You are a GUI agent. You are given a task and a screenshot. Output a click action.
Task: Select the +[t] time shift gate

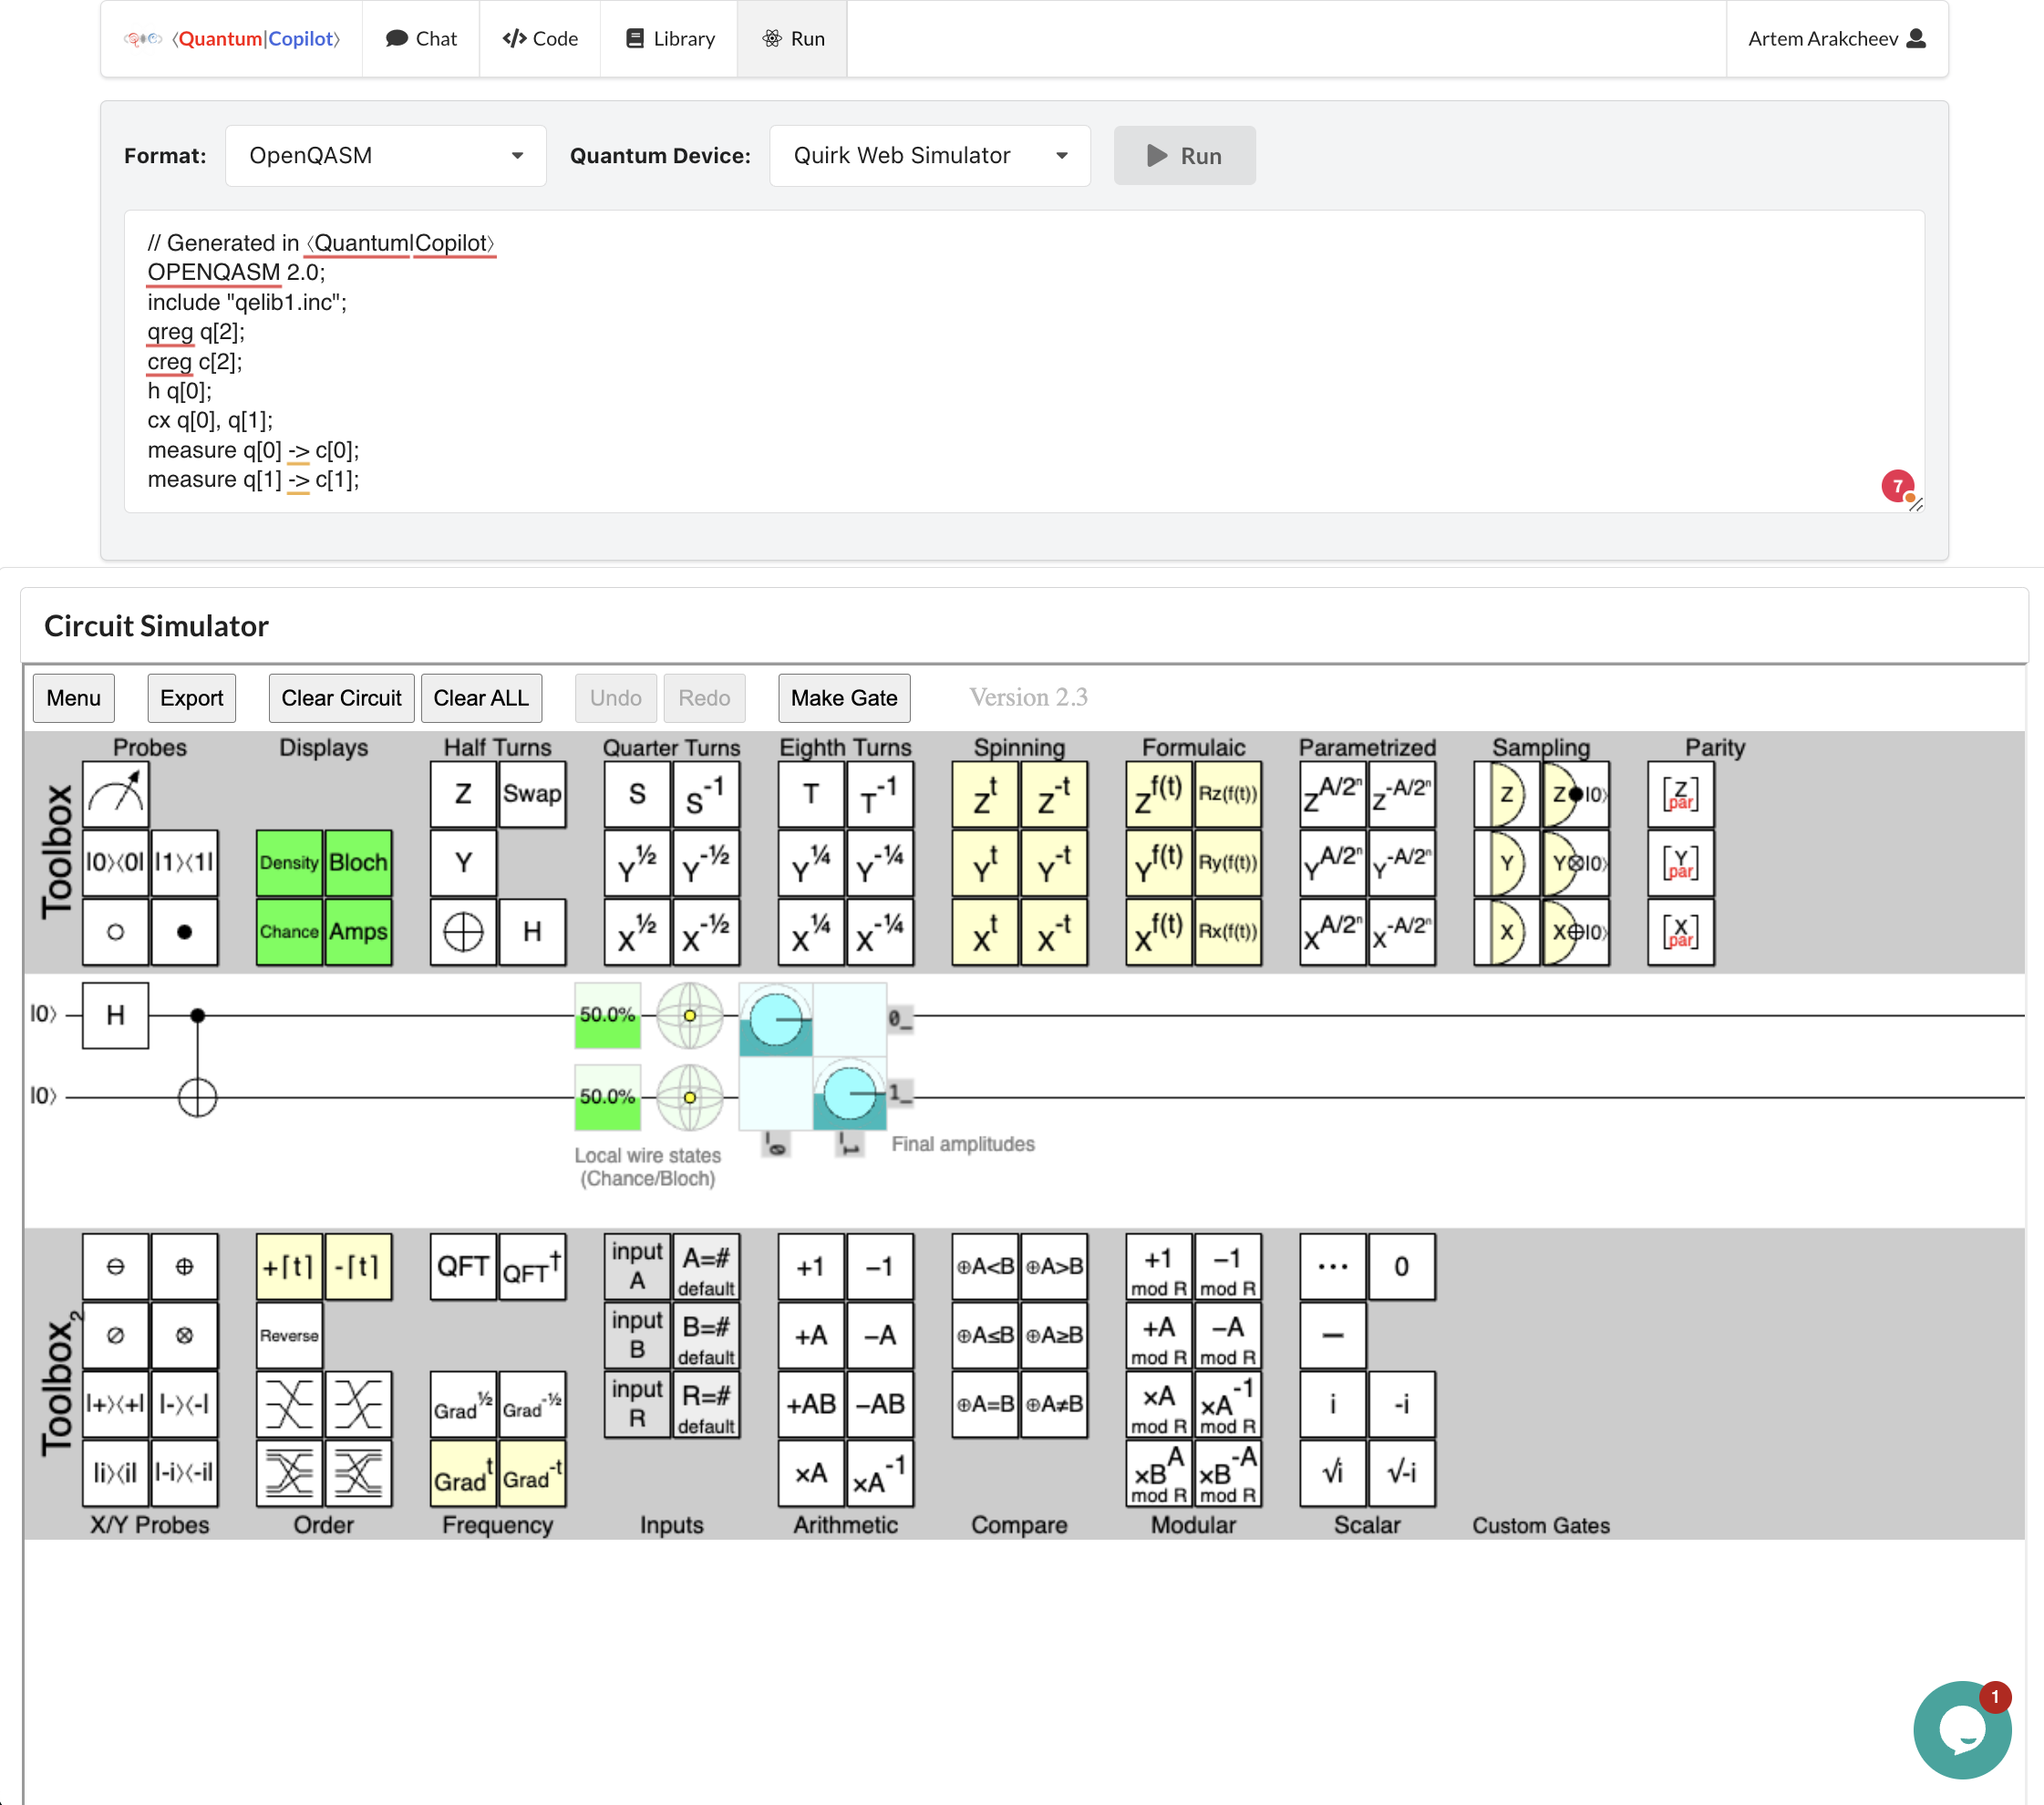point(289,1267)
